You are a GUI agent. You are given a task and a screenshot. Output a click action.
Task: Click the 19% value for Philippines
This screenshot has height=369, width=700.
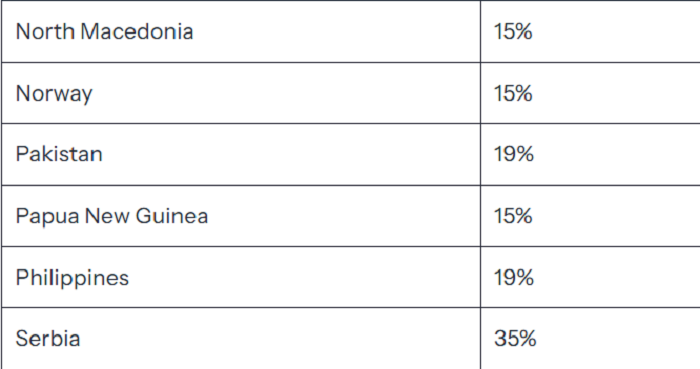pyautogui.click(x=513, y=278)
